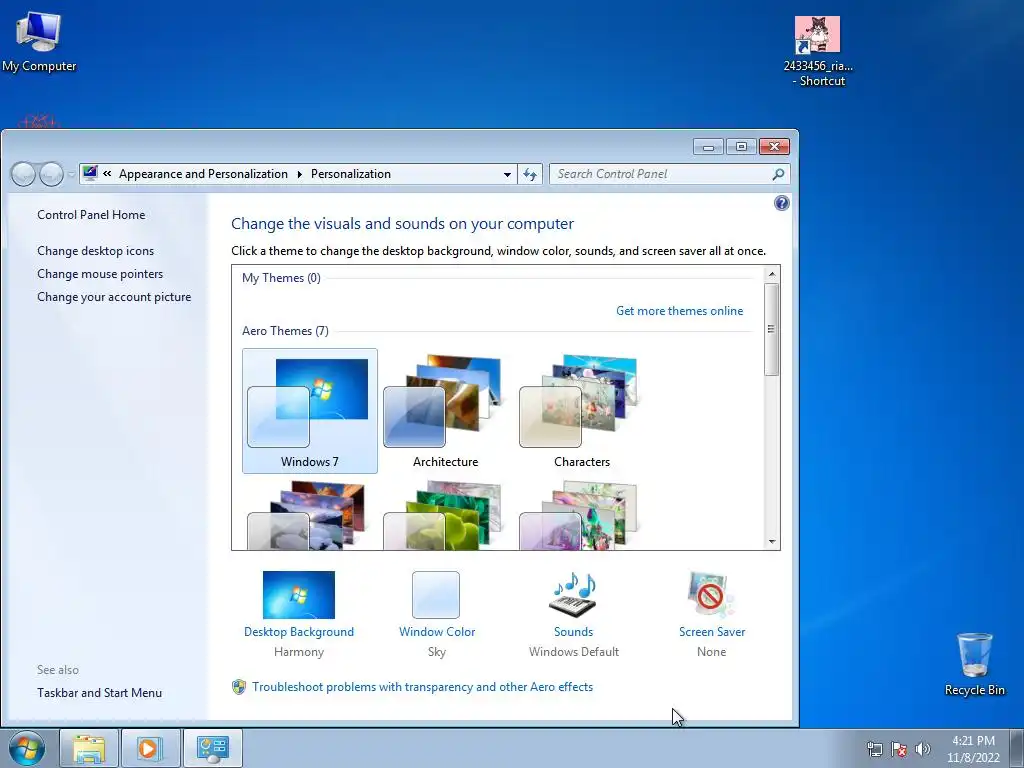Open Control Panel Home link
1024x768 pixels.
tap(91, 215)
